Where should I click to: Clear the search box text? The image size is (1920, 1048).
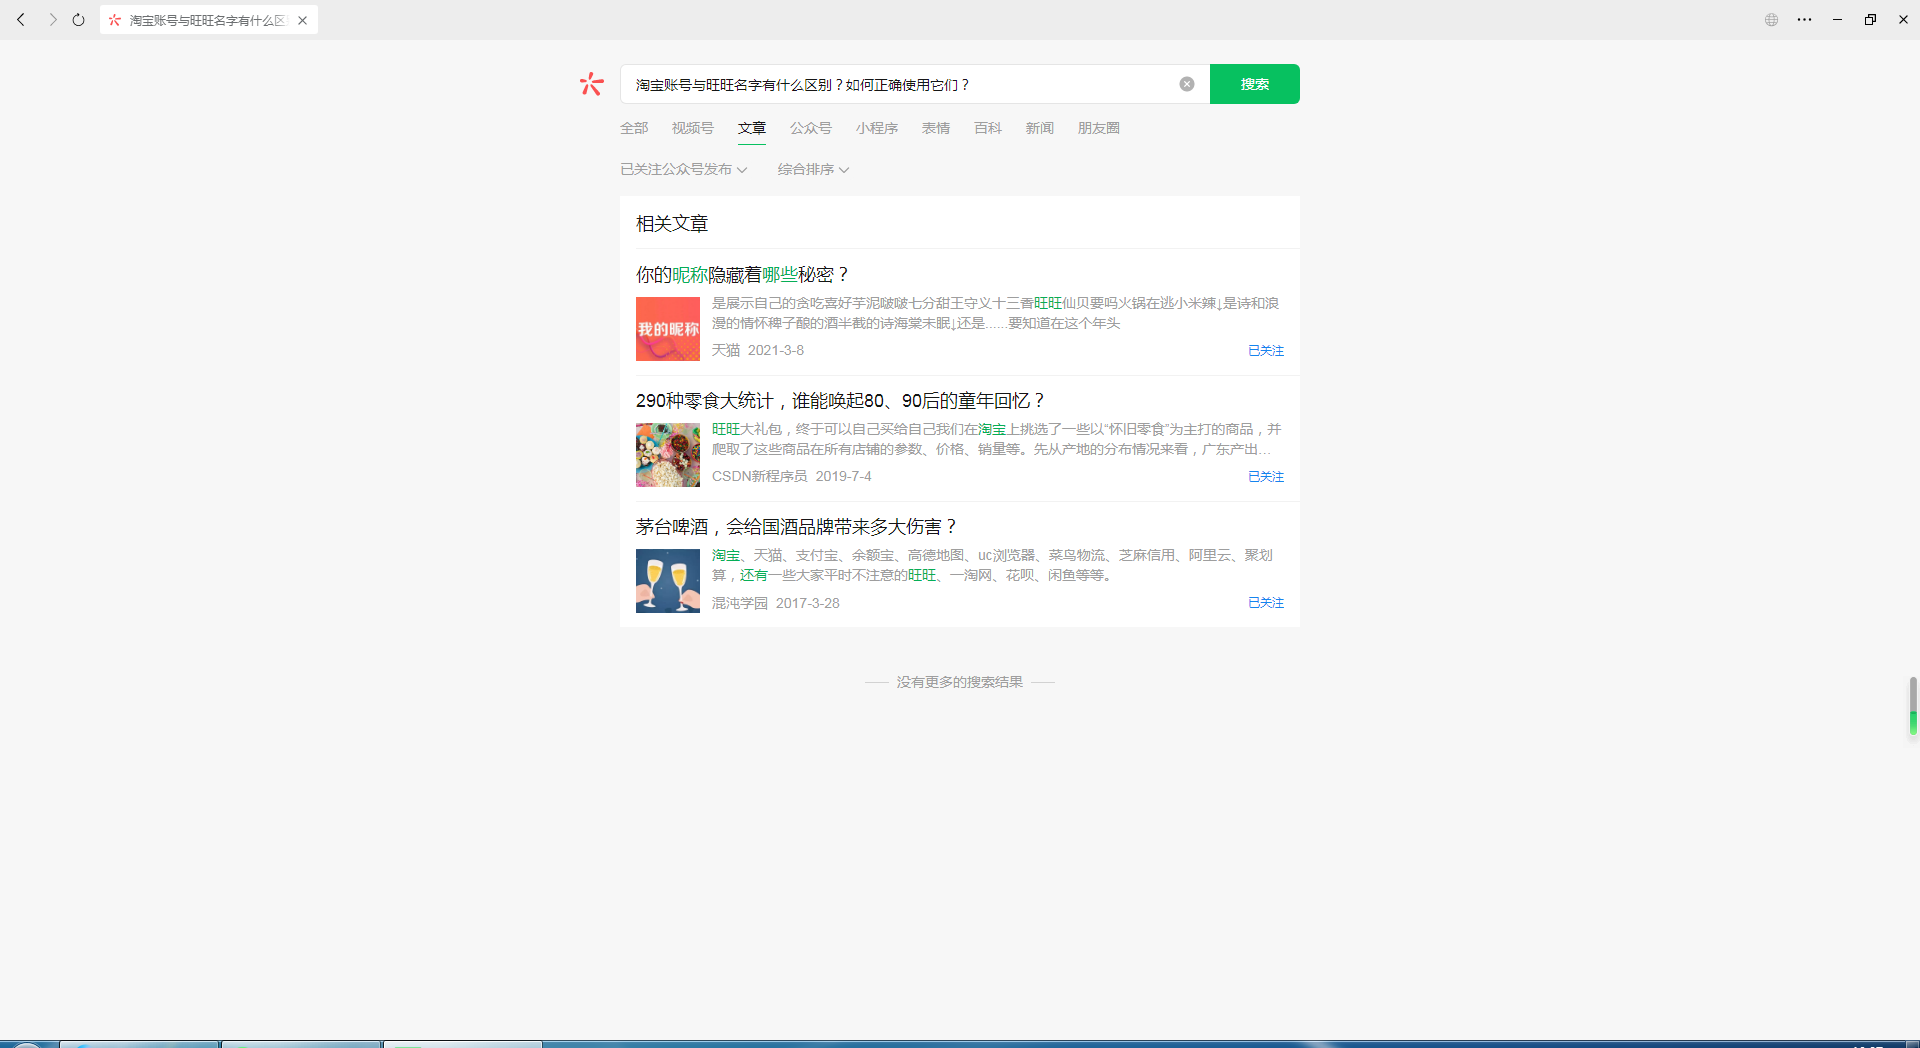(1187, 84)
